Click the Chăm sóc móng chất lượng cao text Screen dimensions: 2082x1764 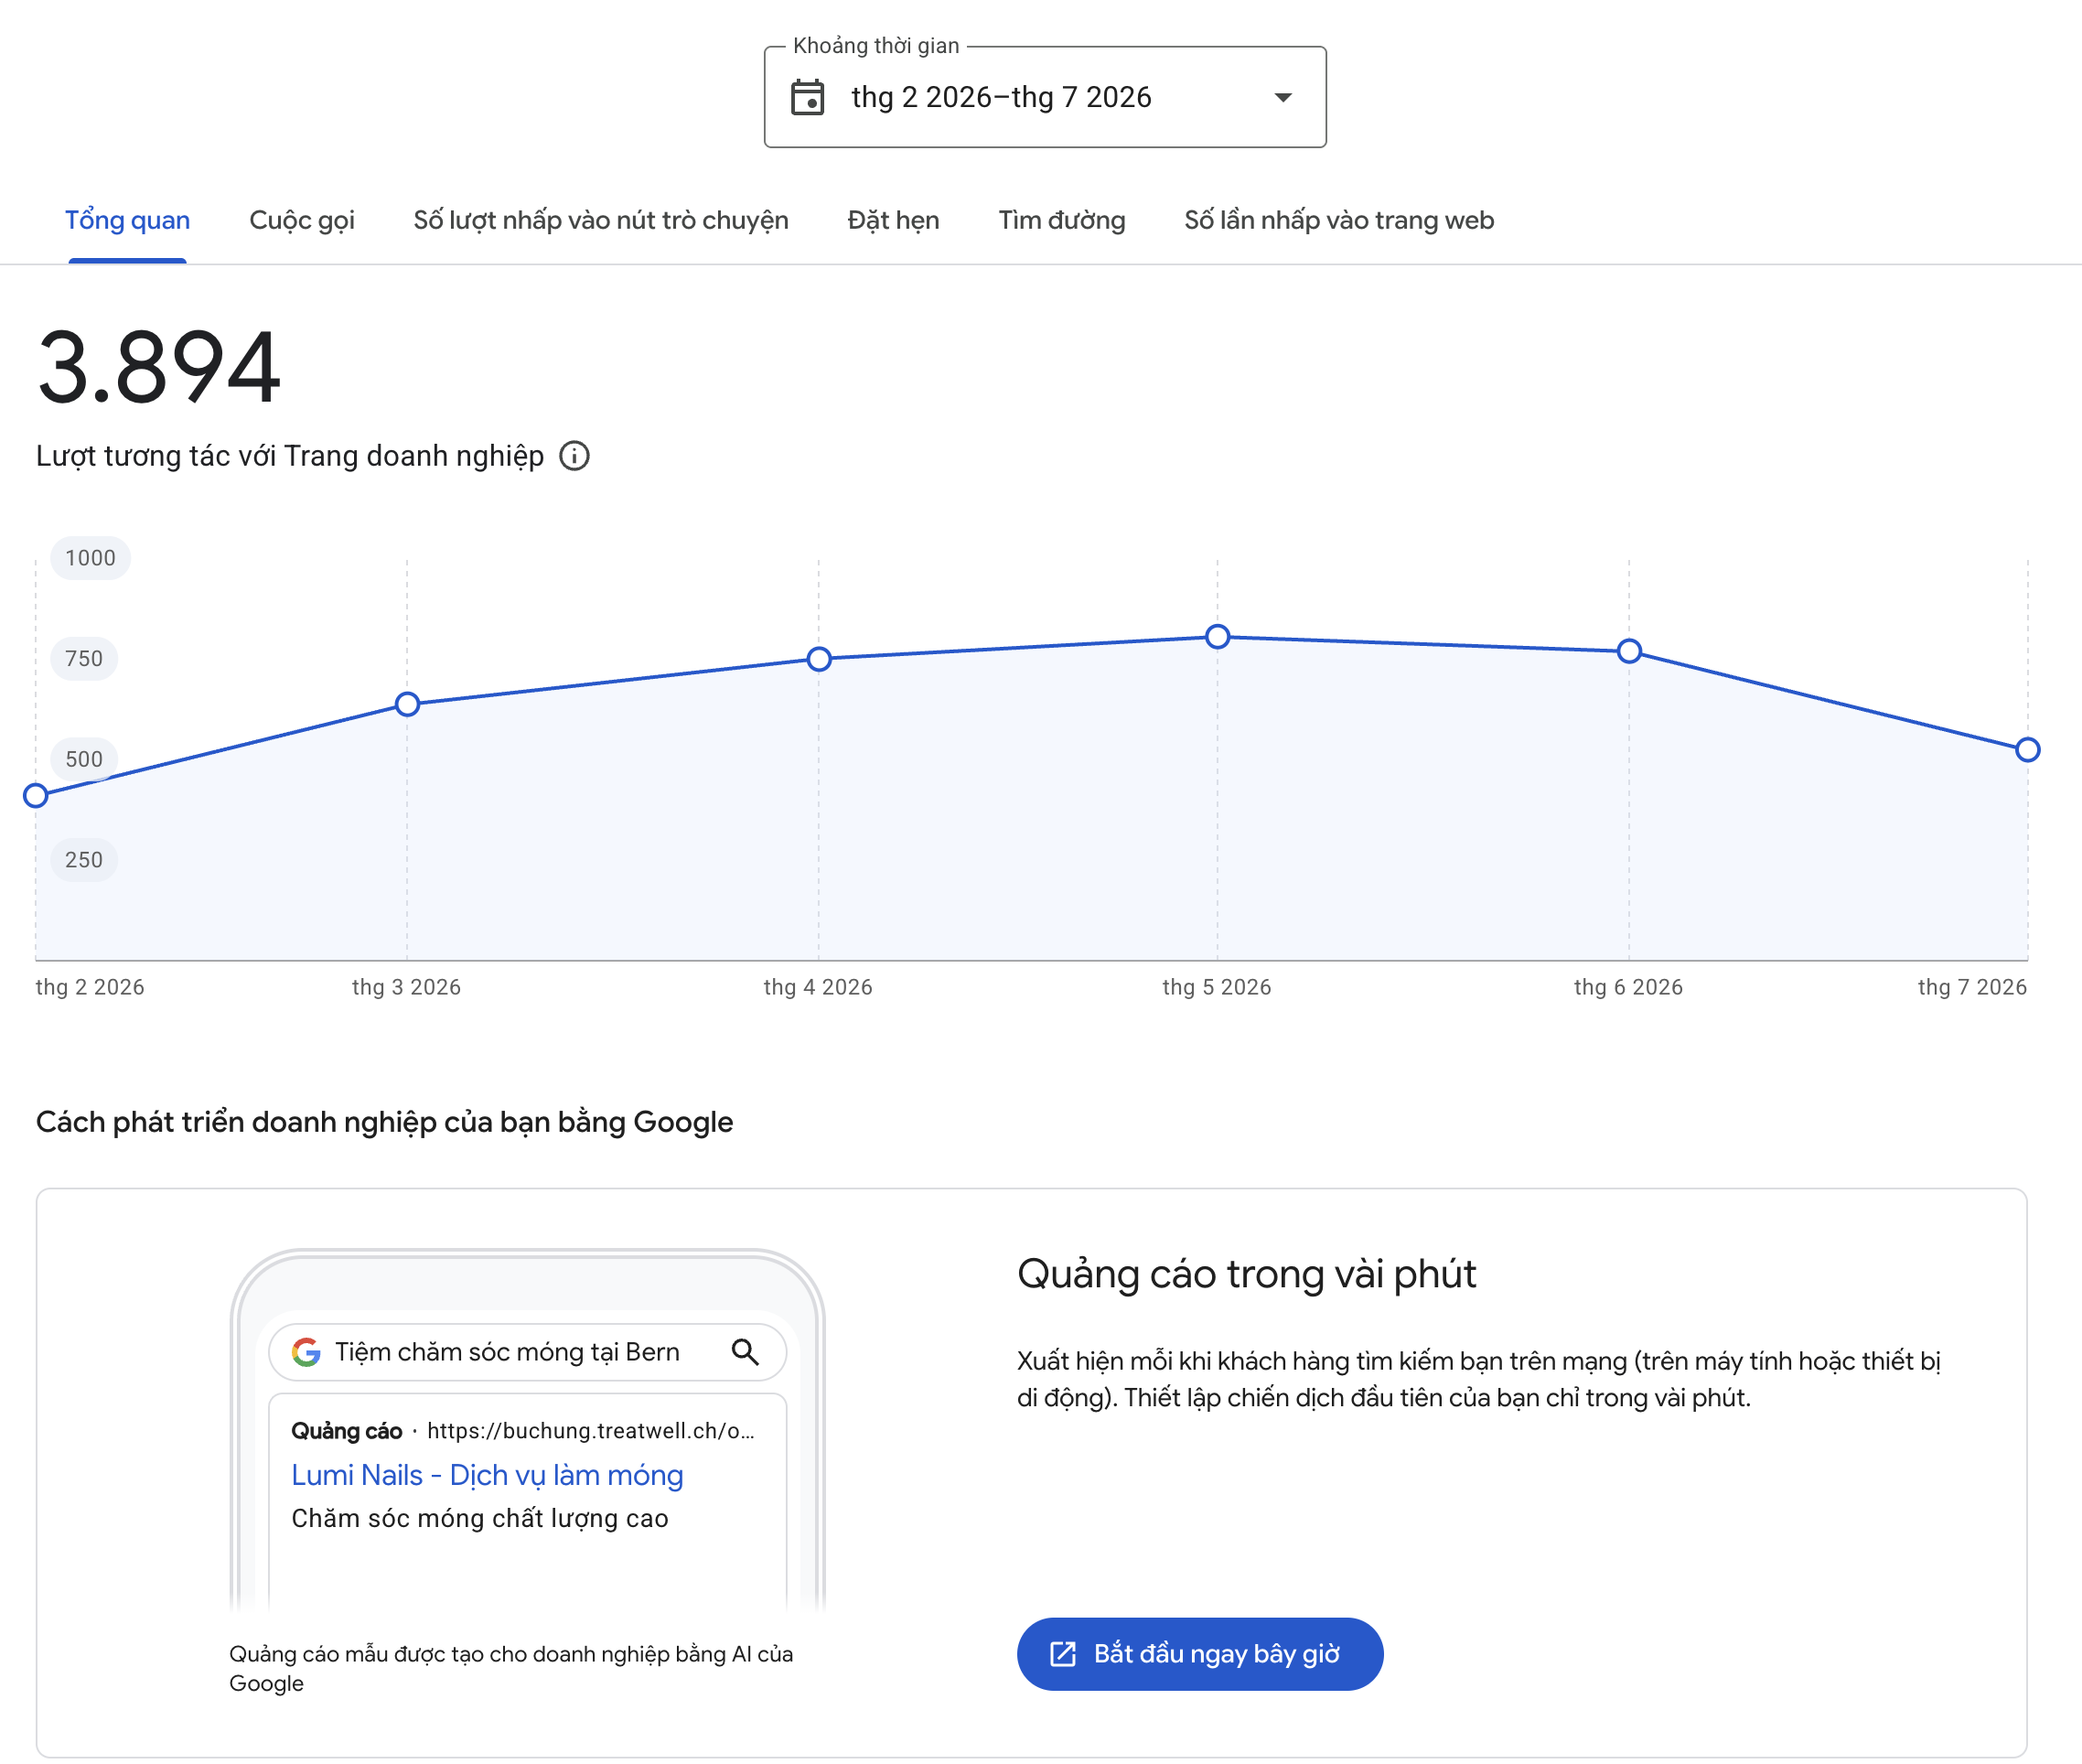(480, 1518)
